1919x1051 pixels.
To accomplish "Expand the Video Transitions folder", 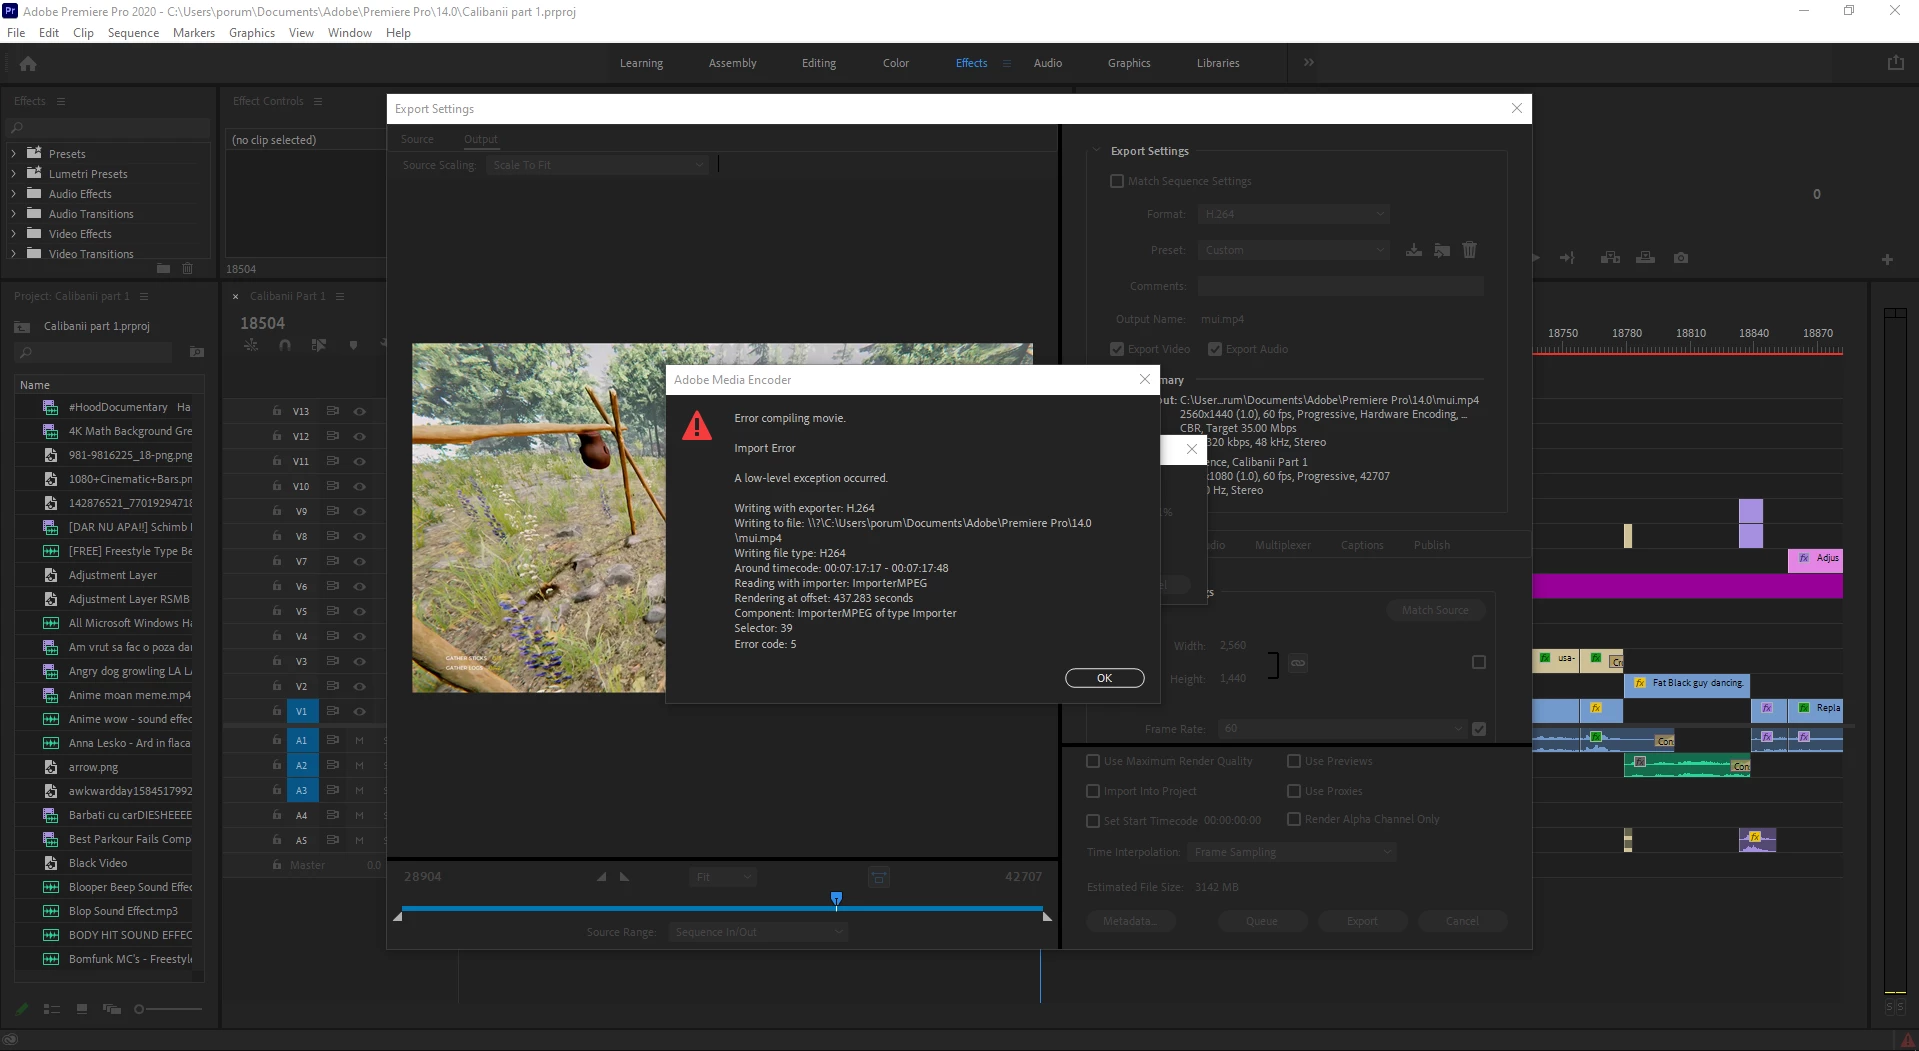I will point(13,254).
